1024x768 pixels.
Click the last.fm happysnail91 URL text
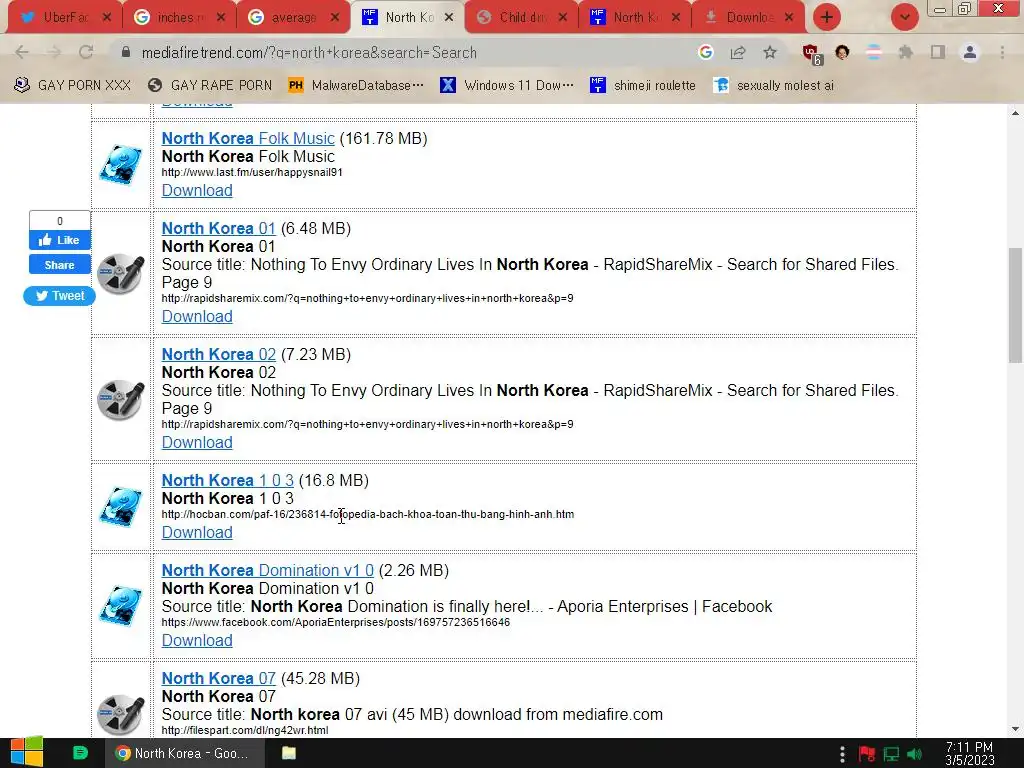252,172
